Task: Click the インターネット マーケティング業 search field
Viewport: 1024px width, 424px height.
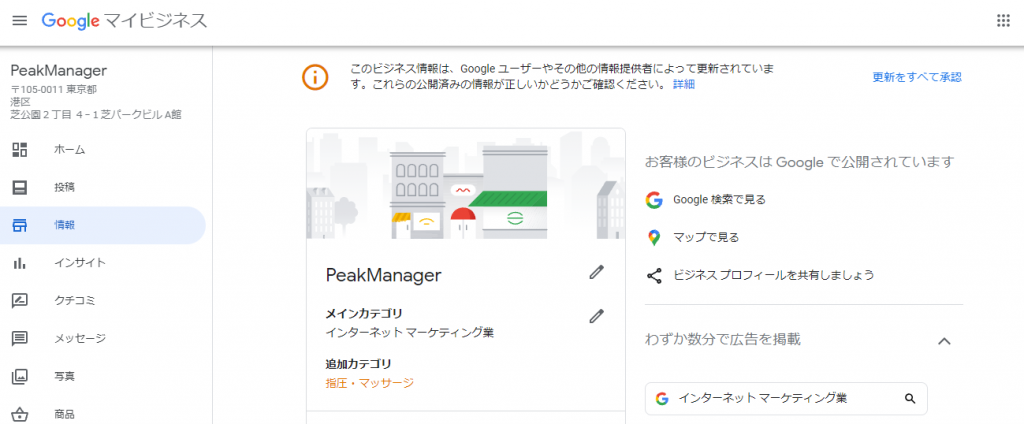Action: (x=786, y=399)
